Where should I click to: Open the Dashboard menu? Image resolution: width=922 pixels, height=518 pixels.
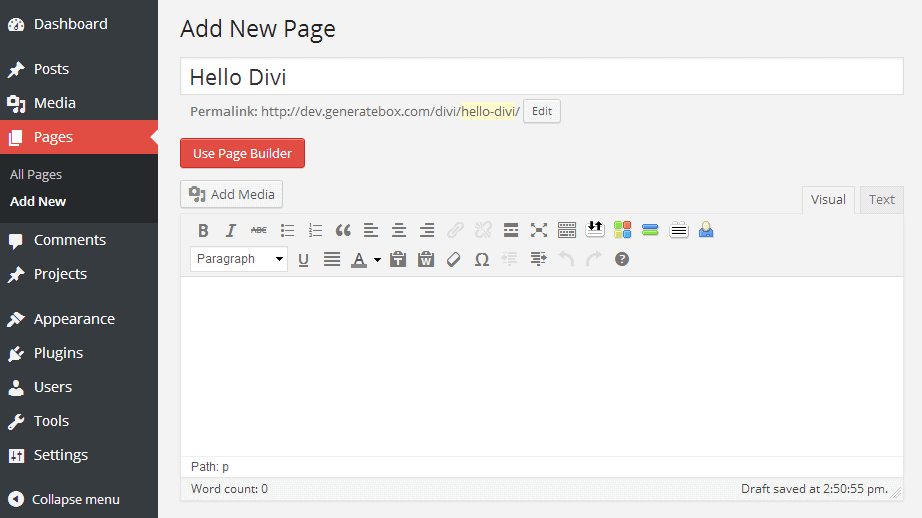tap(79, 24)
